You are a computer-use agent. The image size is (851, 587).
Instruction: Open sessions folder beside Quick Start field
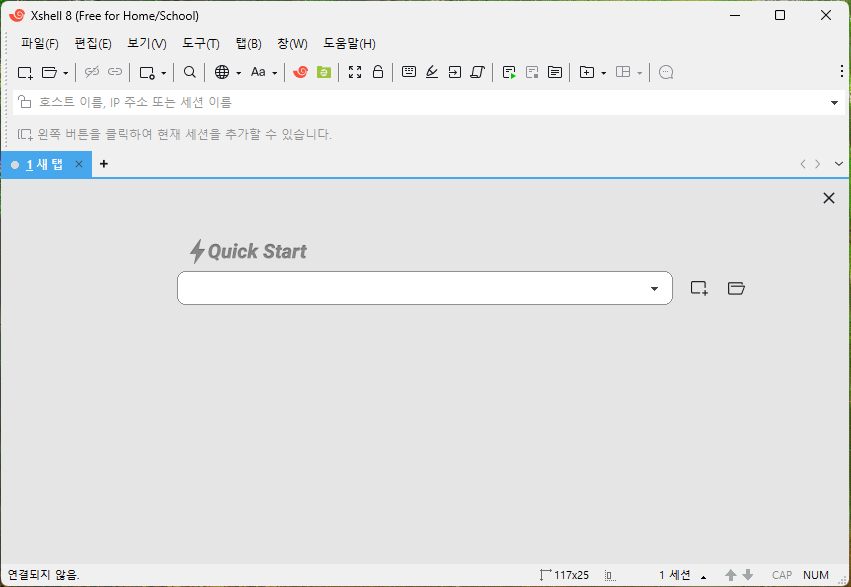[736, 288]
